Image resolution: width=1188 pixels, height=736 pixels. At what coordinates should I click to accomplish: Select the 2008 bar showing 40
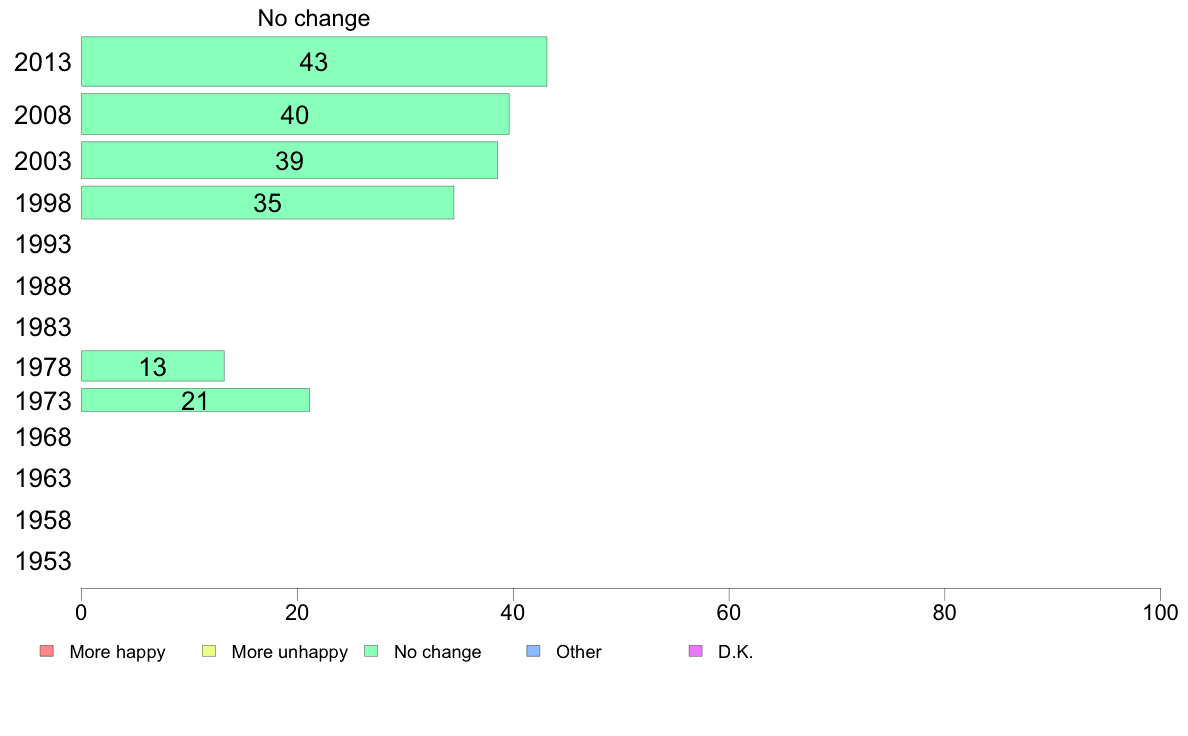click(x=295, y=114)
